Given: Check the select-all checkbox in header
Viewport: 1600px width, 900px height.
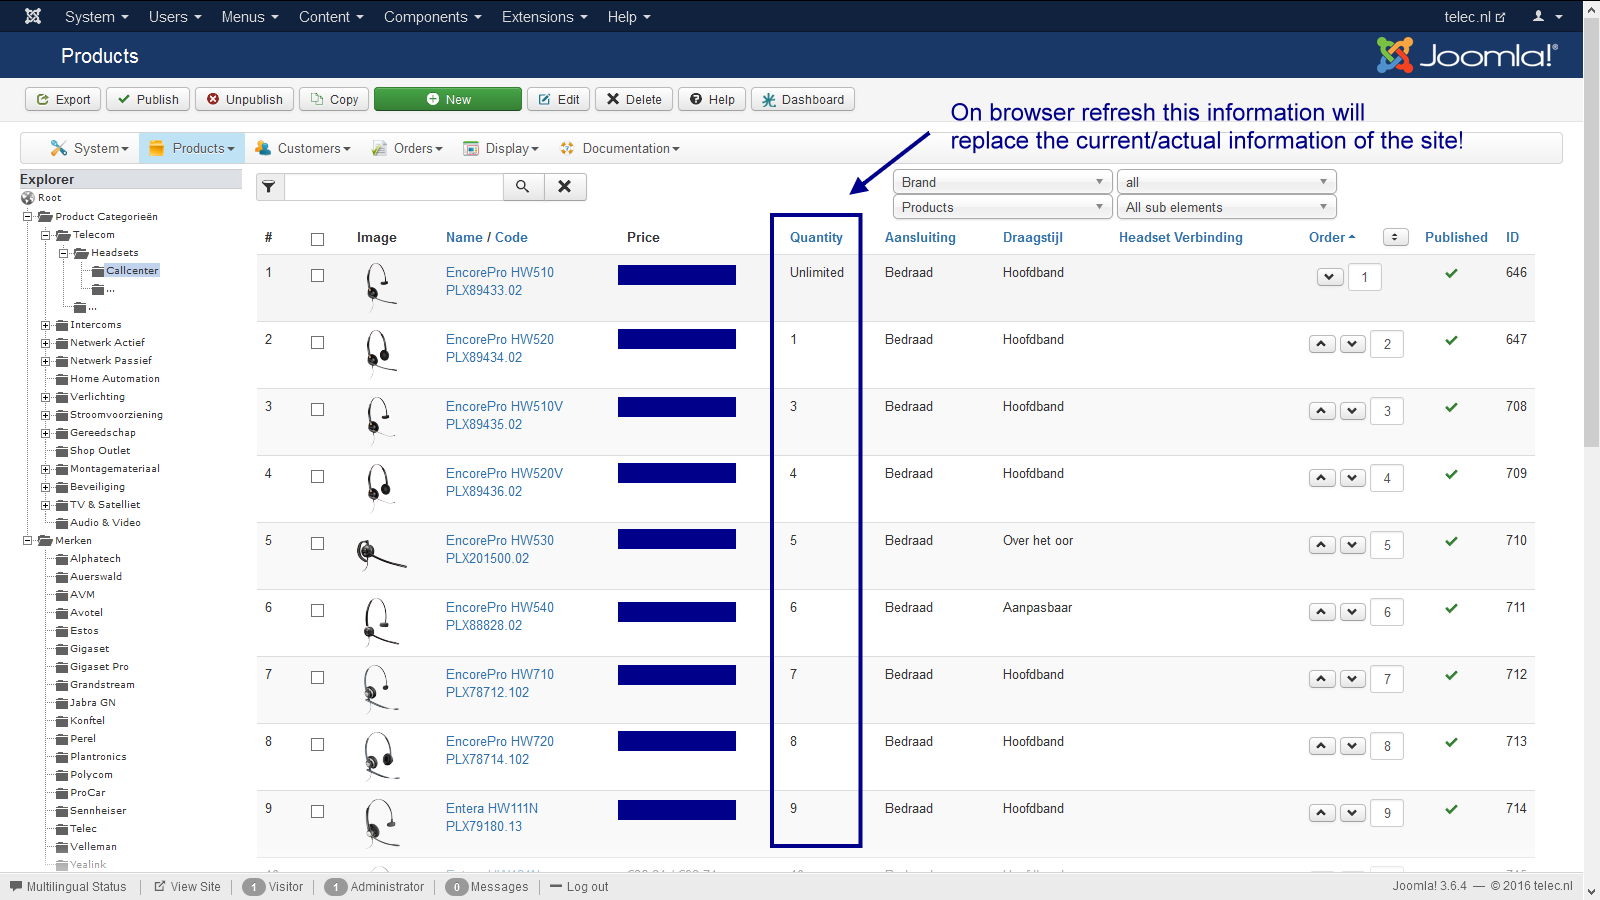Looking at the screenshot, I should click(x=317, y=239).
